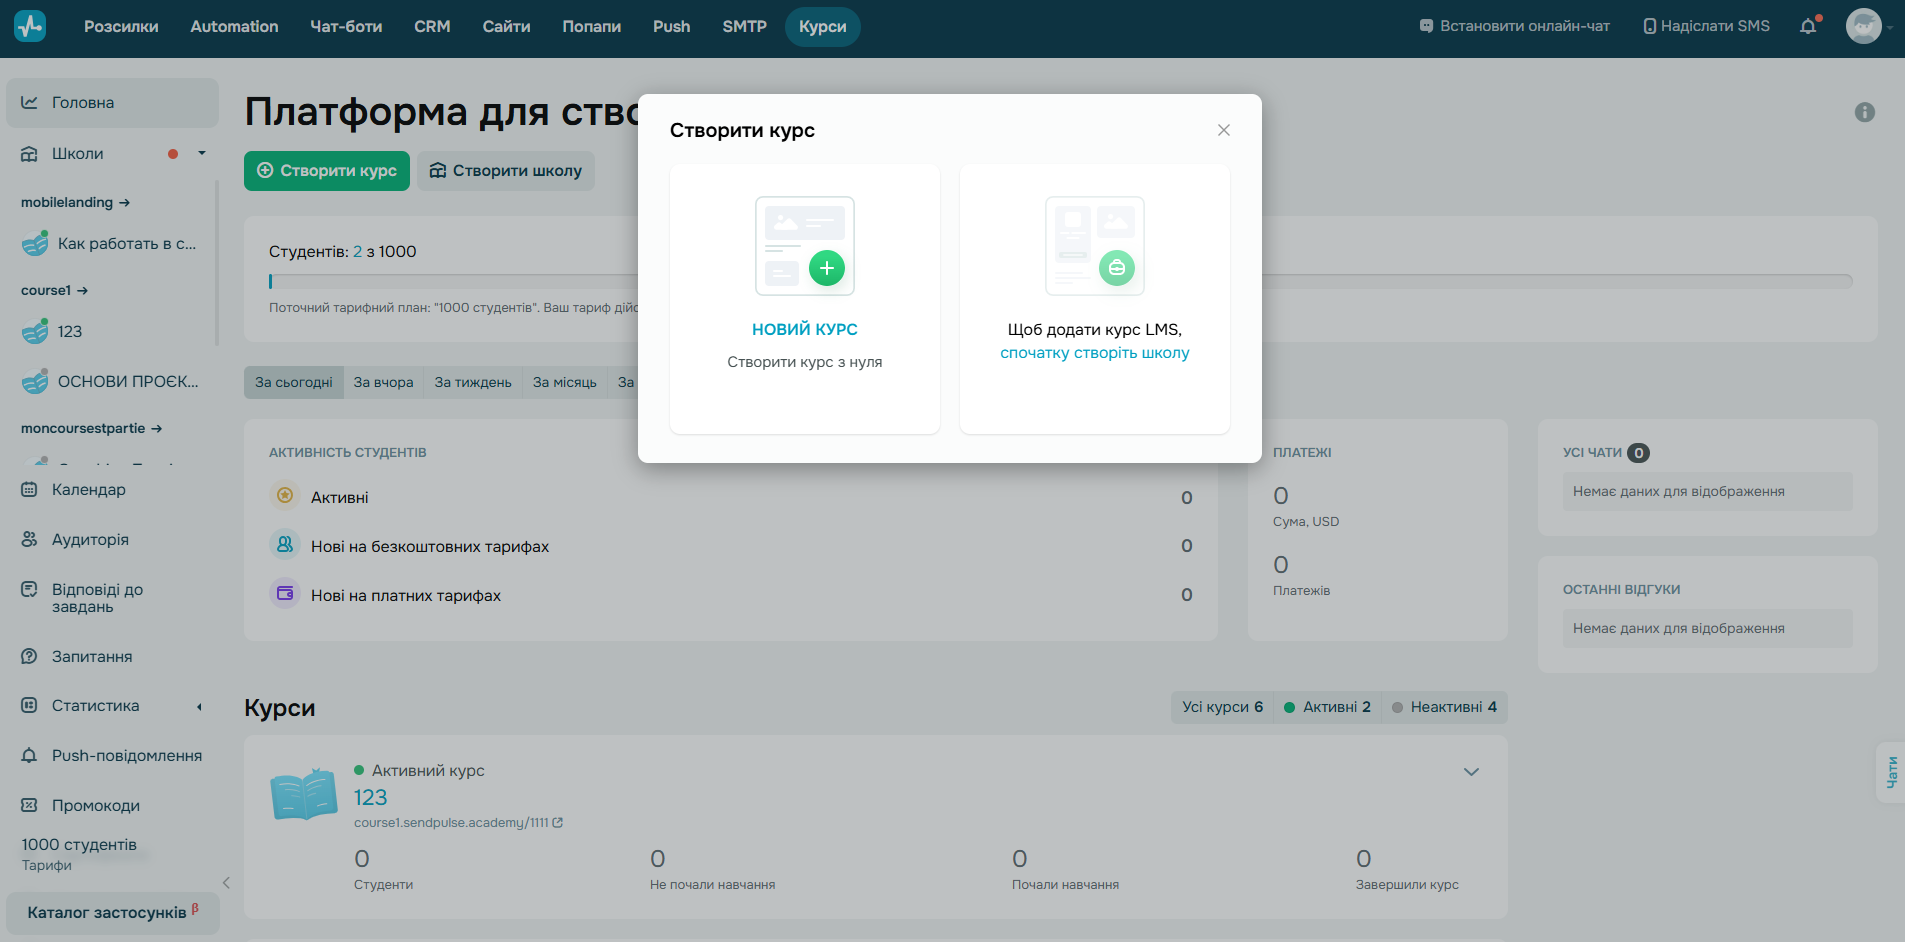Open the user avatar menu
Image resolution: width=1905 pixels, height=942 pixels.
(1864, 26)
